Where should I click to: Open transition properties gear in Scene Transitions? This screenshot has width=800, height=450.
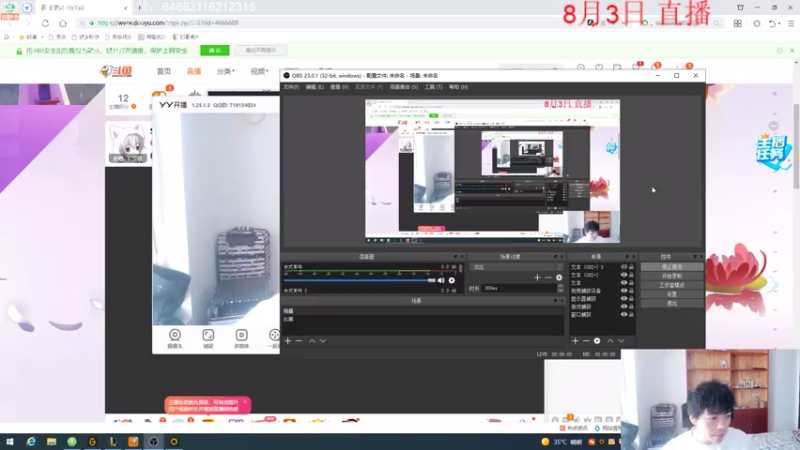coord(559,278)
